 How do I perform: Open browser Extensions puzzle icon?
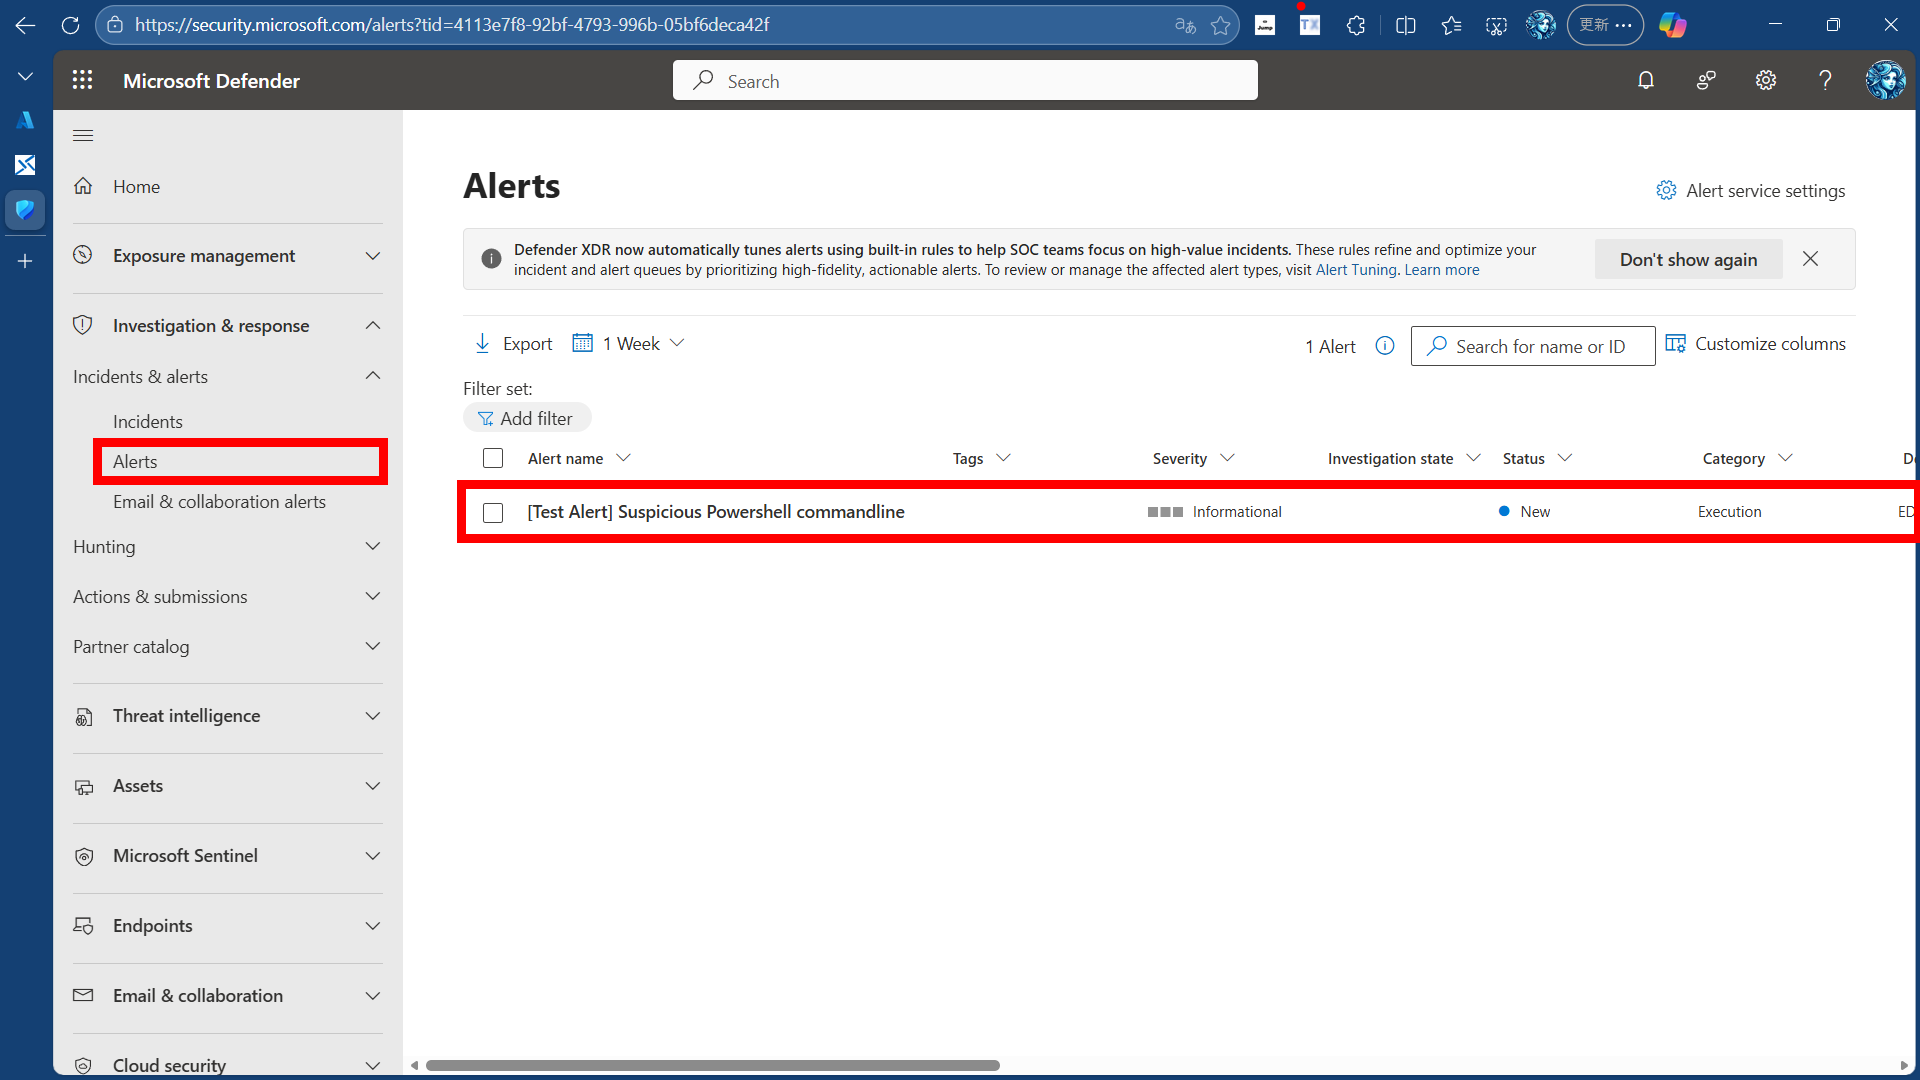[1356, 24]
